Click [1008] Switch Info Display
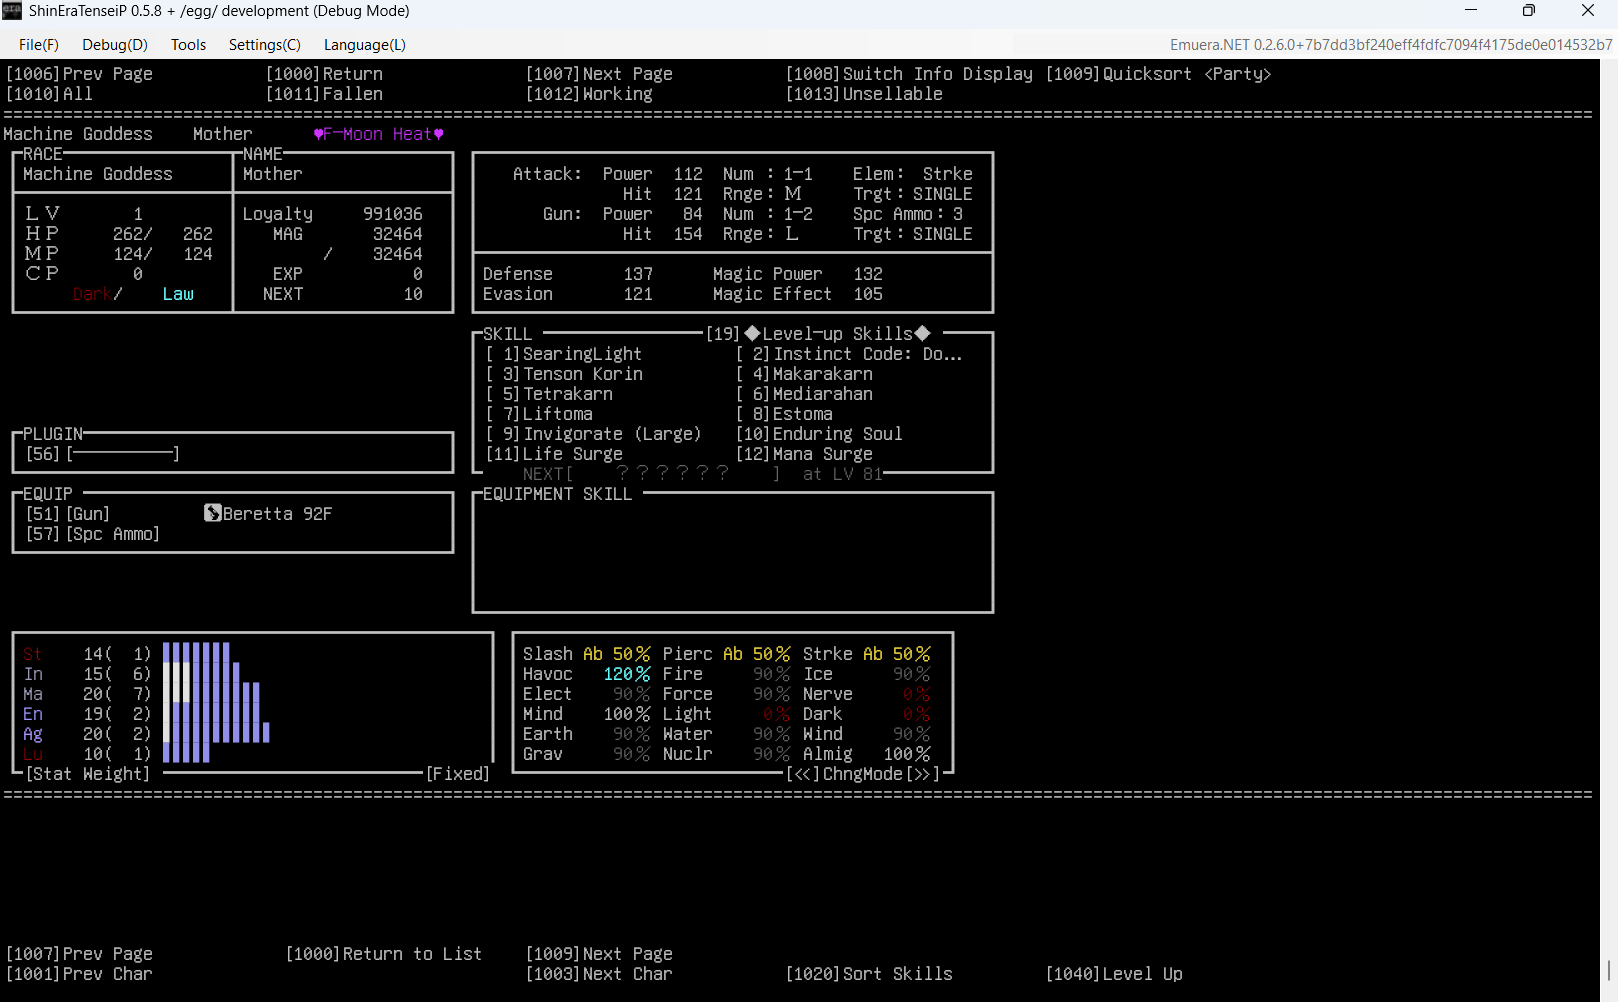 click(x=909, y=74)
